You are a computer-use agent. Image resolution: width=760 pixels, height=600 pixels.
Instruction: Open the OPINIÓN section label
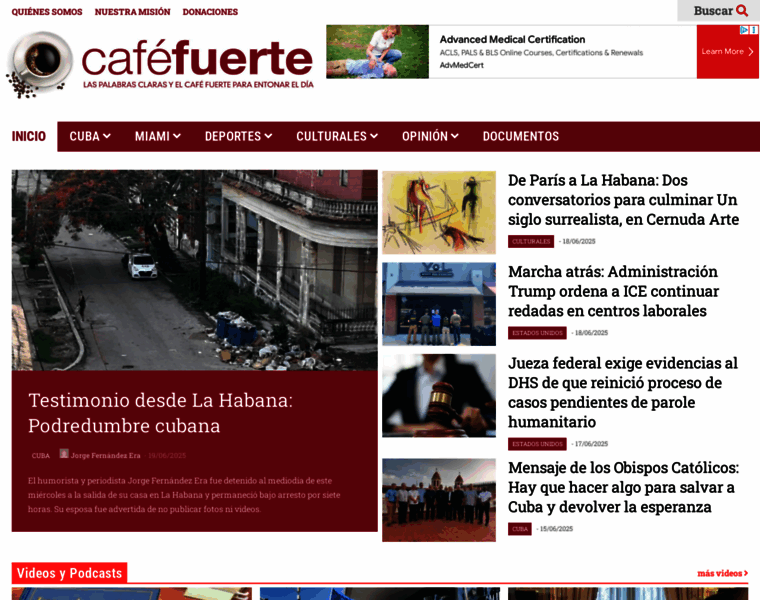(425, 136)
